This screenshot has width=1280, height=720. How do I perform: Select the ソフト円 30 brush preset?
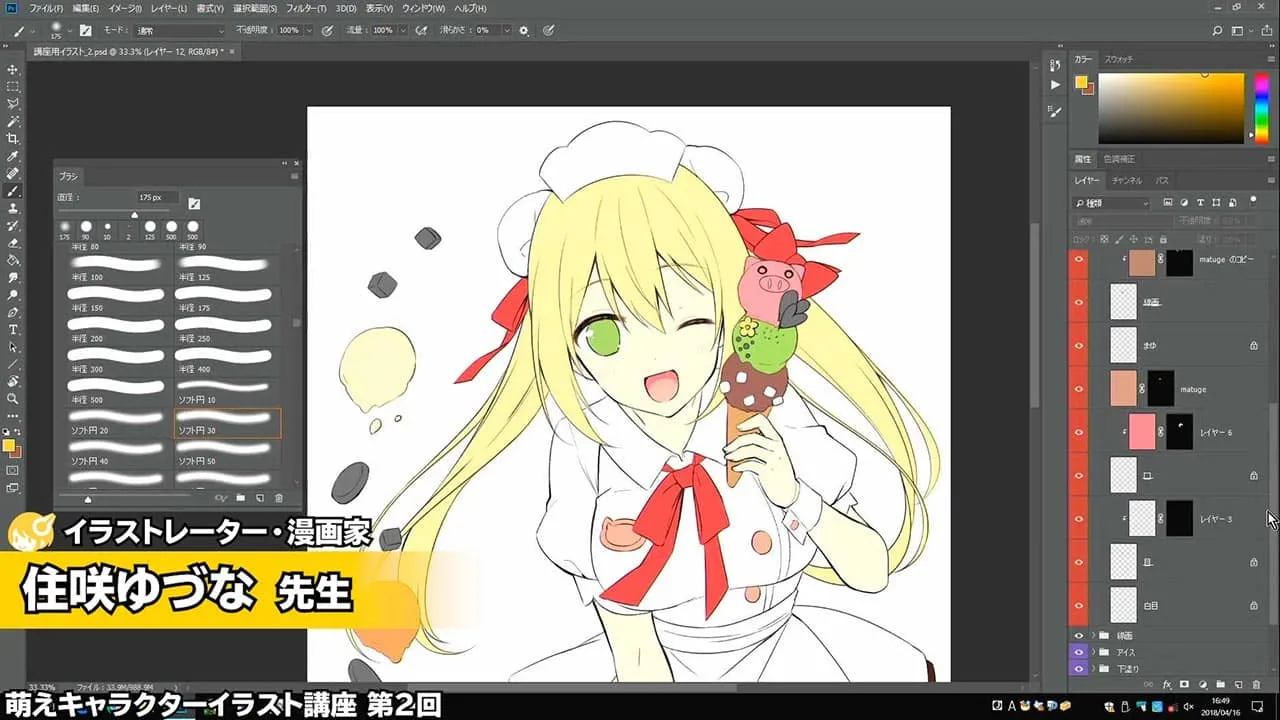click(225, 422)
